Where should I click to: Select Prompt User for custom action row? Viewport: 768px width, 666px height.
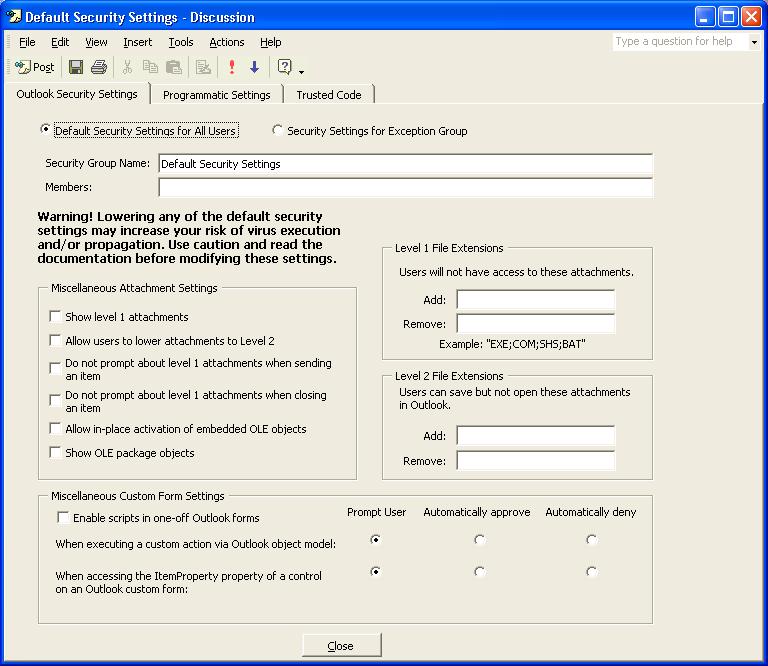(376, 540)
